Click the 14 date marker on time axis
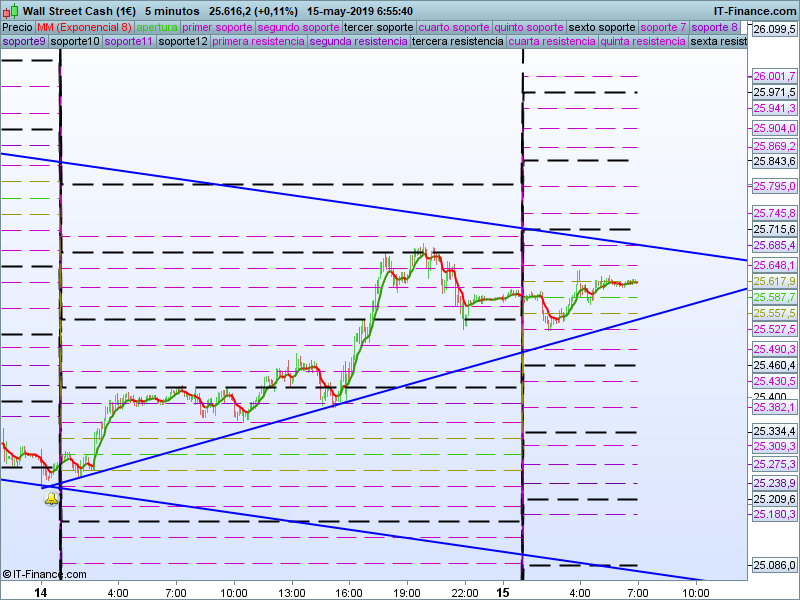 pos(41,592)
